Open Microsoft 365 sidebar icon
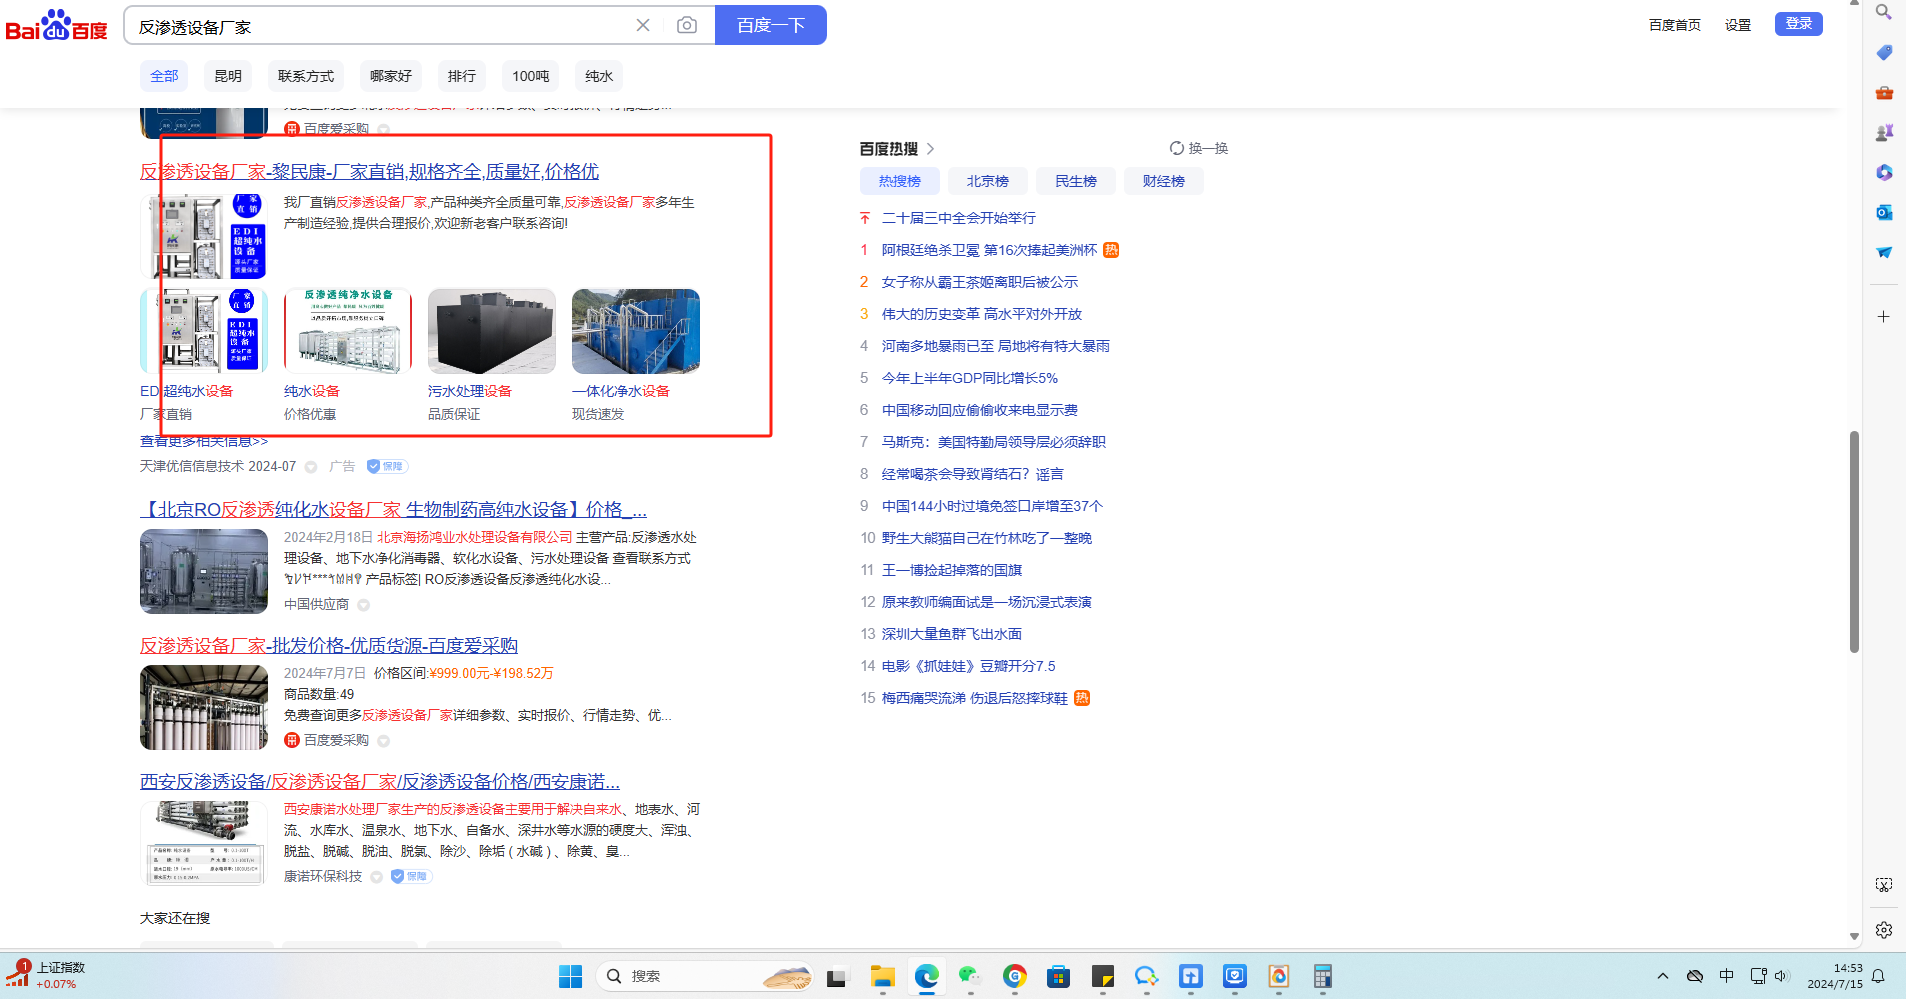Viewport: 1906px width, 999px height. coord(1884,172)
